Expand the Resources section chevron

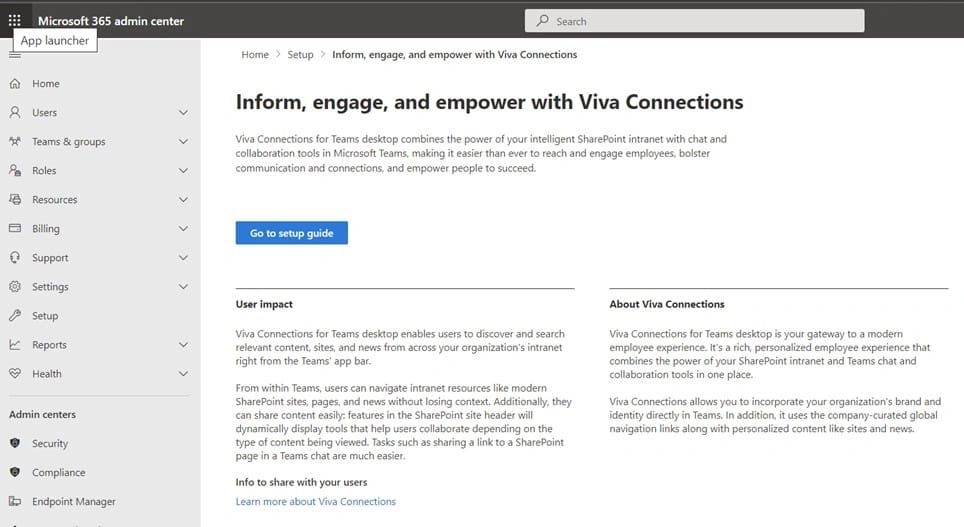pos(183,200)
